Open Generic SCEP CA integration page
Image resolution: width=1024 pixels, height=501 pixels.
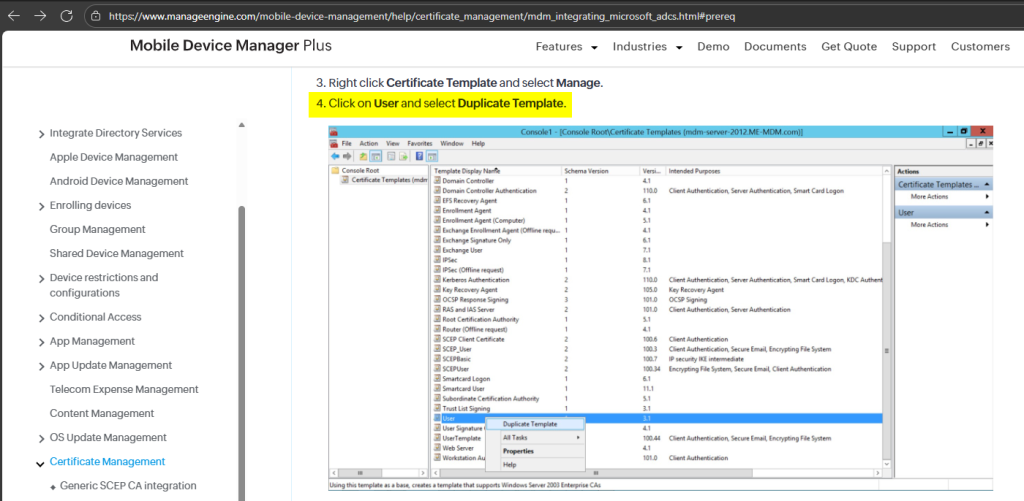pos(128,486)
